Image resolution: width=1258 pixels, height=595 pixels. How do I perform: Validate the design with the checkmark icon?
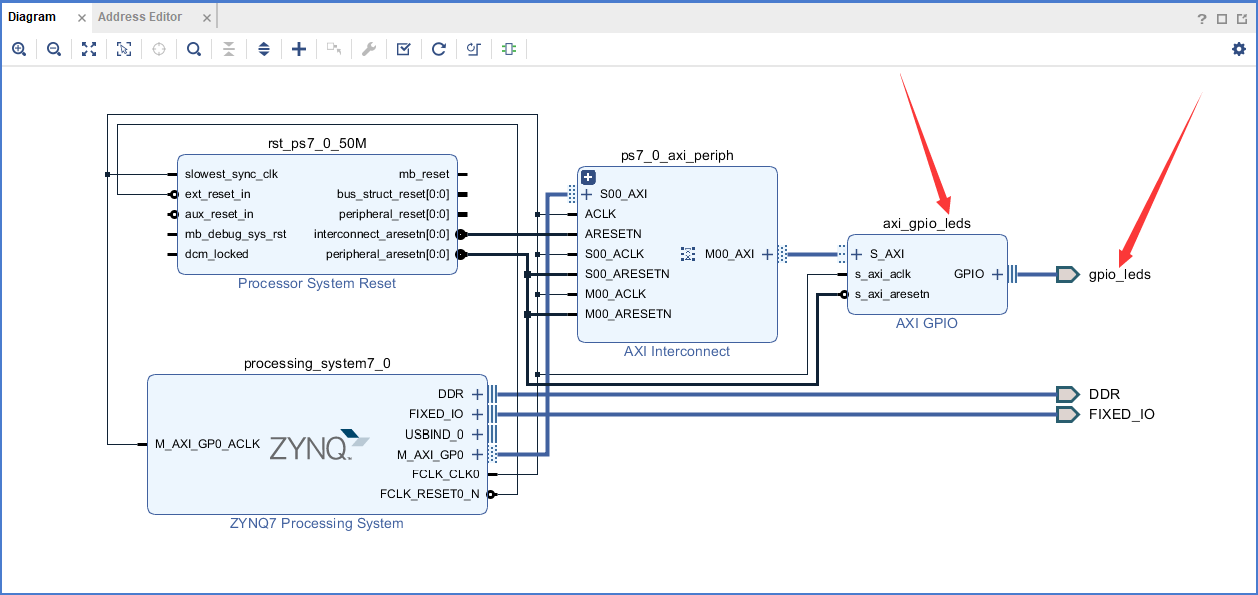404,49
